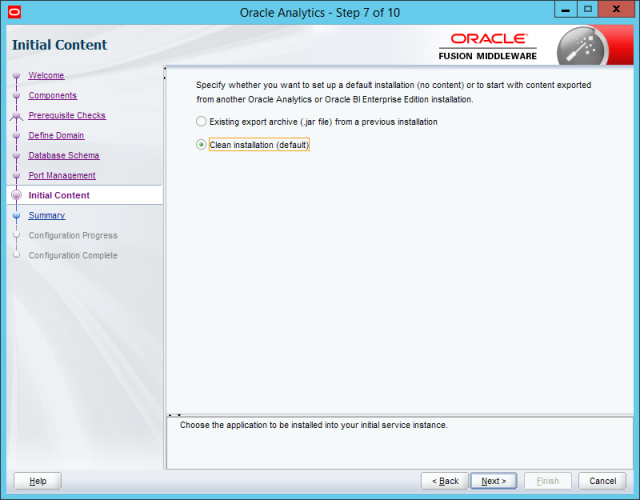Open the Port Management step link
This screenshot has height=500, width=640.
click(x=62, y=176)
